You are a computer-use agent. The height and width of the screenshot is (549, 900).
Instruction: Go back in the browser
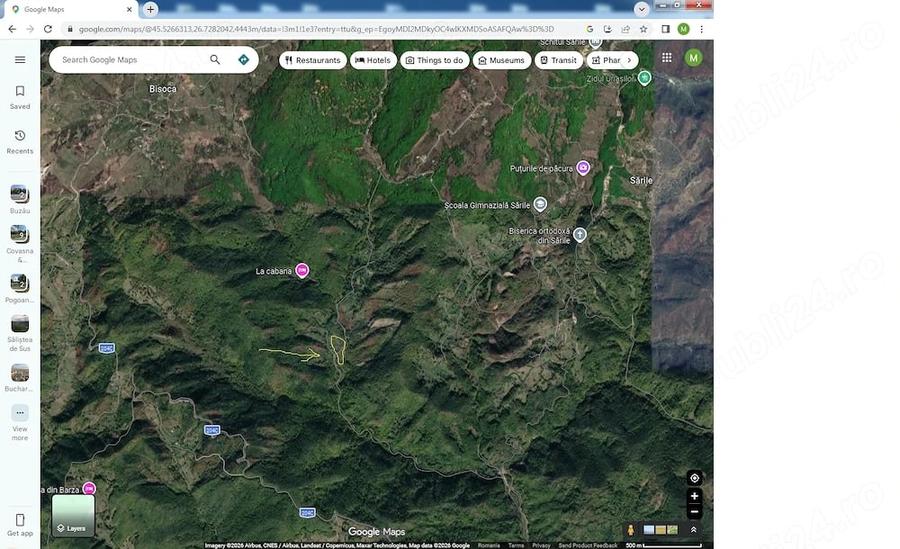point(12,29)
